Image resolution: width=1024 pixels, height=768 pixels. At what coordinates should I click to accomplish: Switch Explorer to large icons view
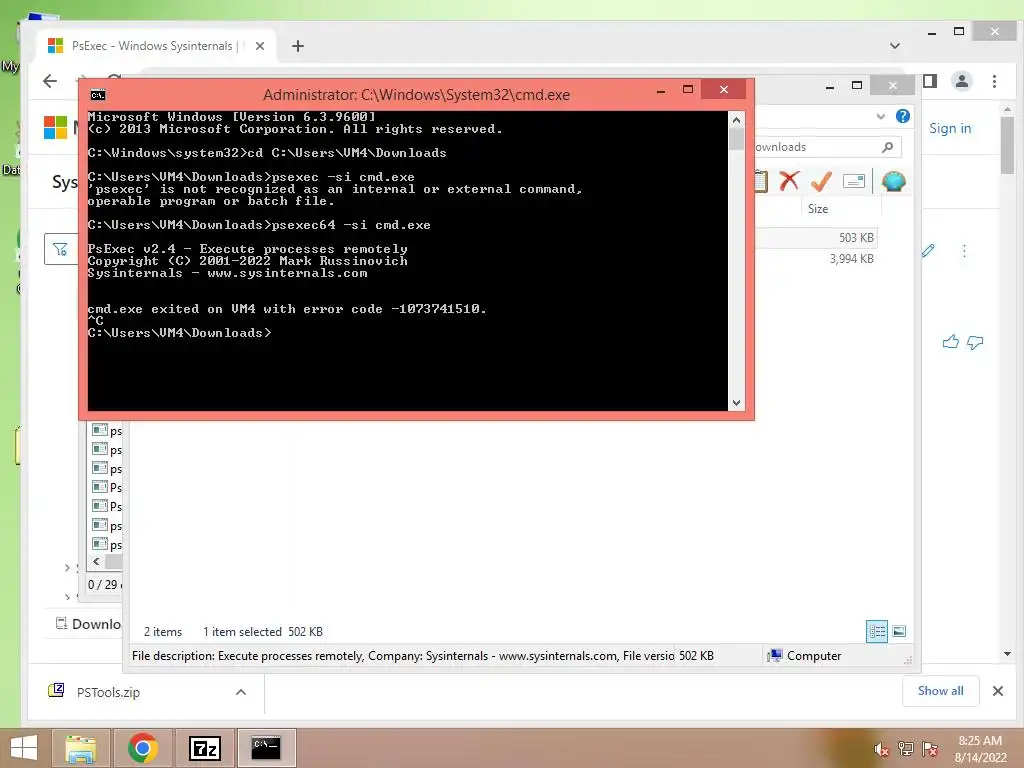click(x=899, y=631)
